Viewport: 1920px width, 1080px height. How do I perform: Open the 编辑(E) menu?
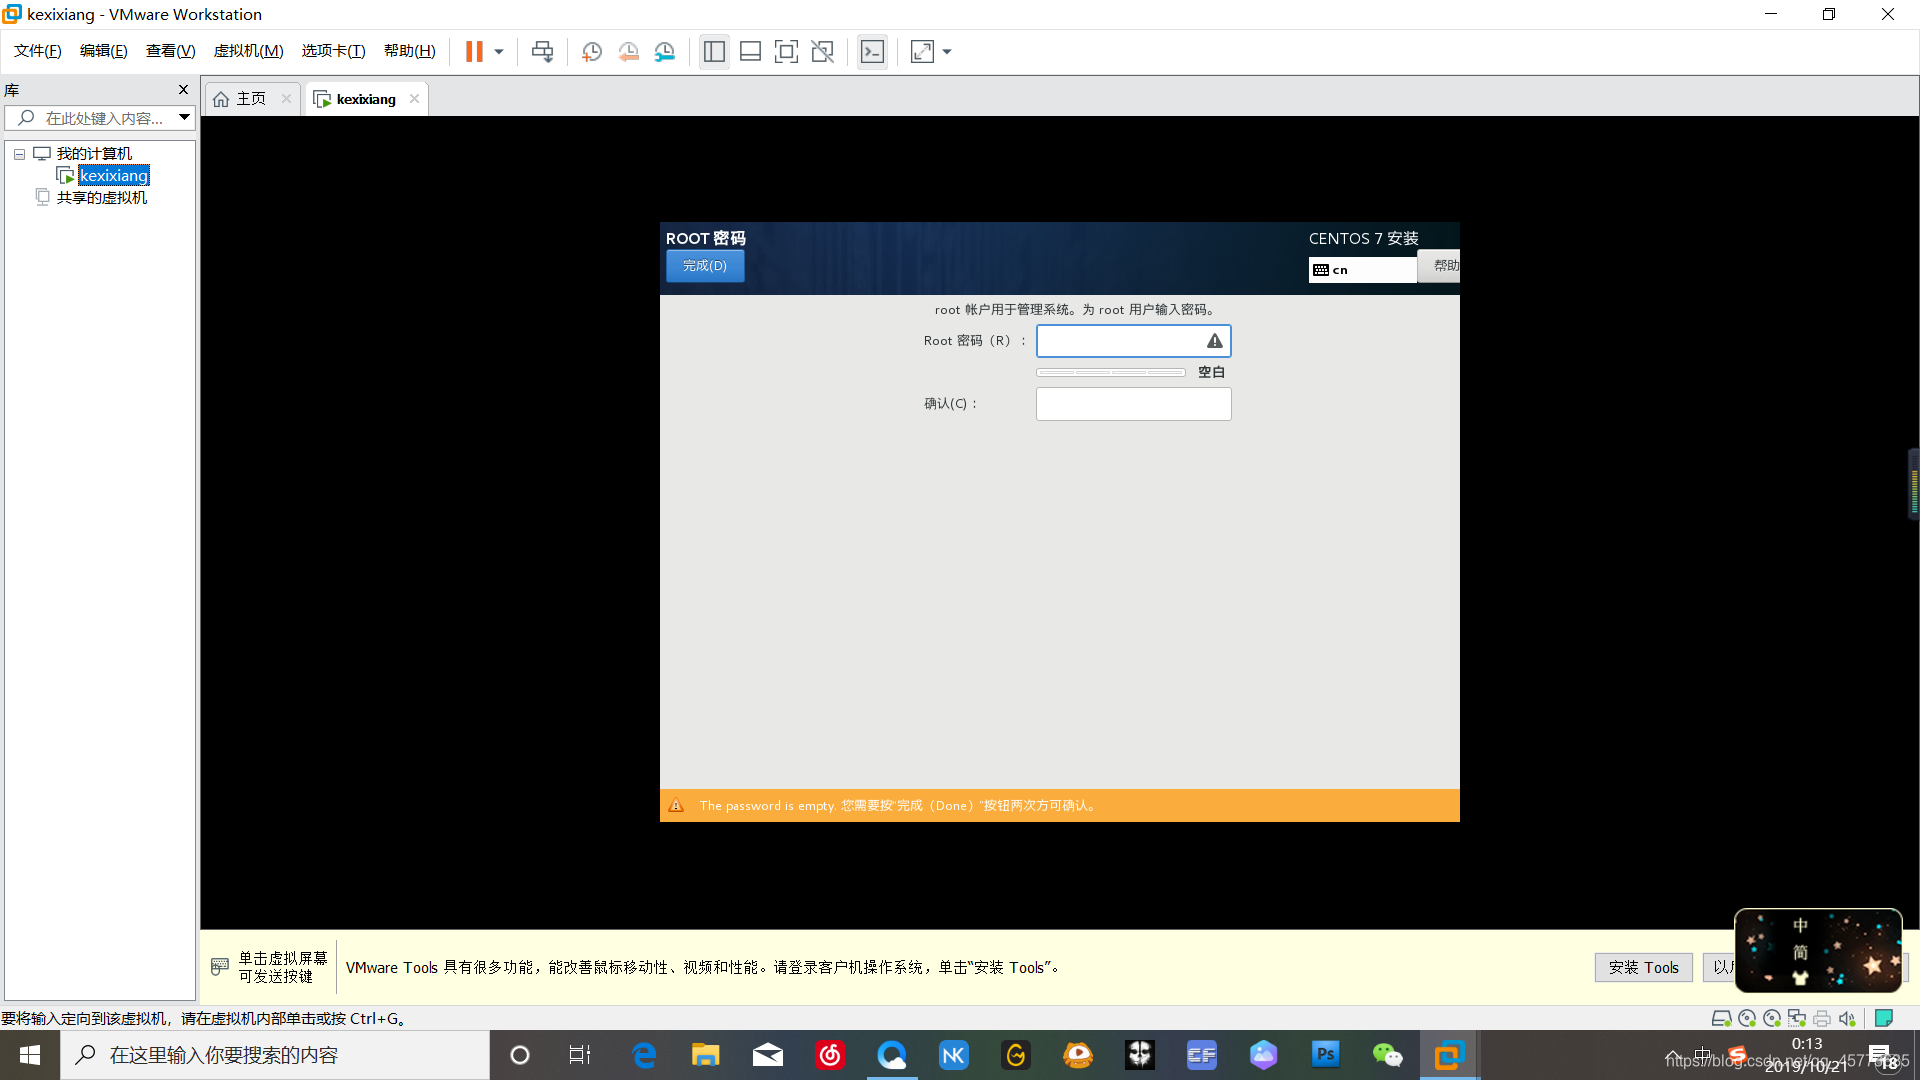(104, 51)
